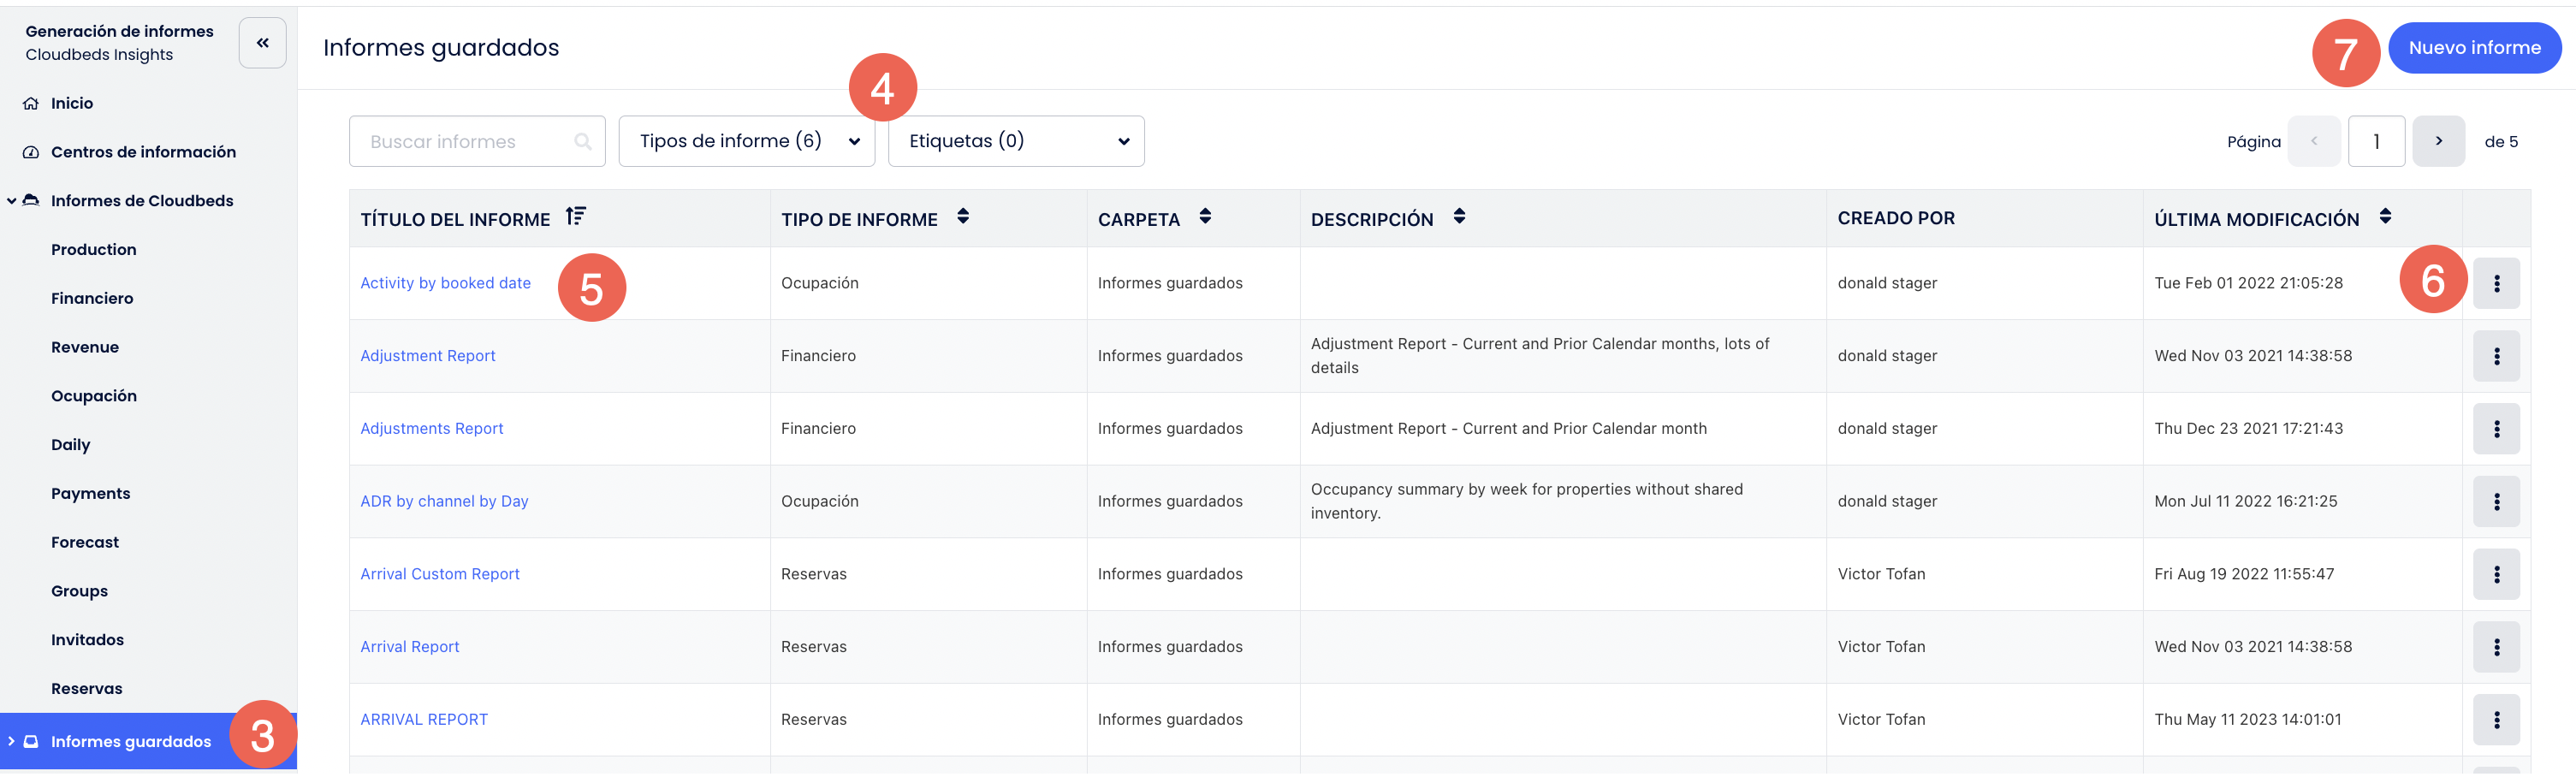Sort by Tipo de informe column arrows

[962, 217]
